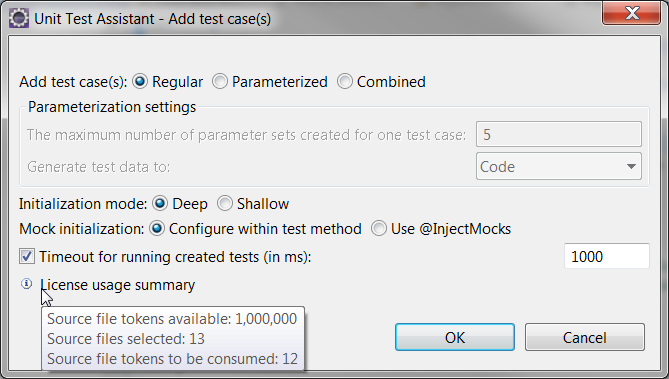Set initialization mode to Deep
Screen dimensions: 669x379
pos(160,204)
